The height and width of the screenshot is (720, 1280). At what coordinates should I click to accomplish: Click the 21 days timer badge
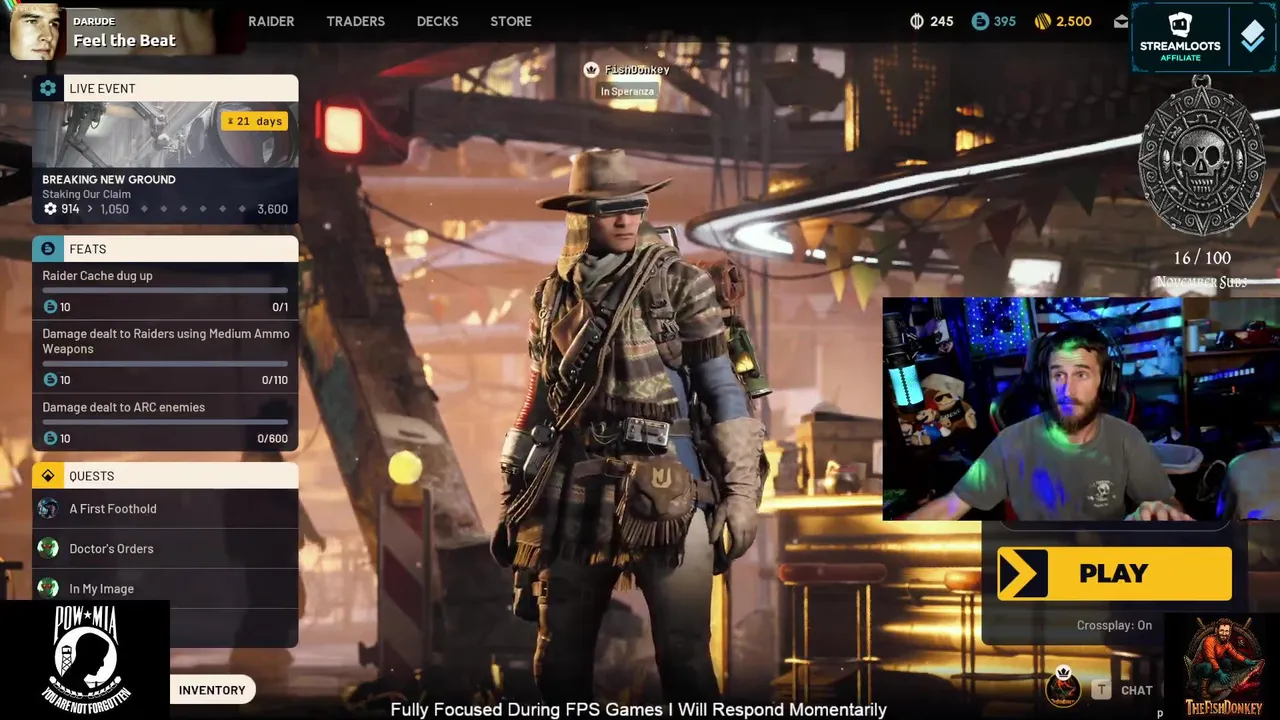tap(255, 121)
